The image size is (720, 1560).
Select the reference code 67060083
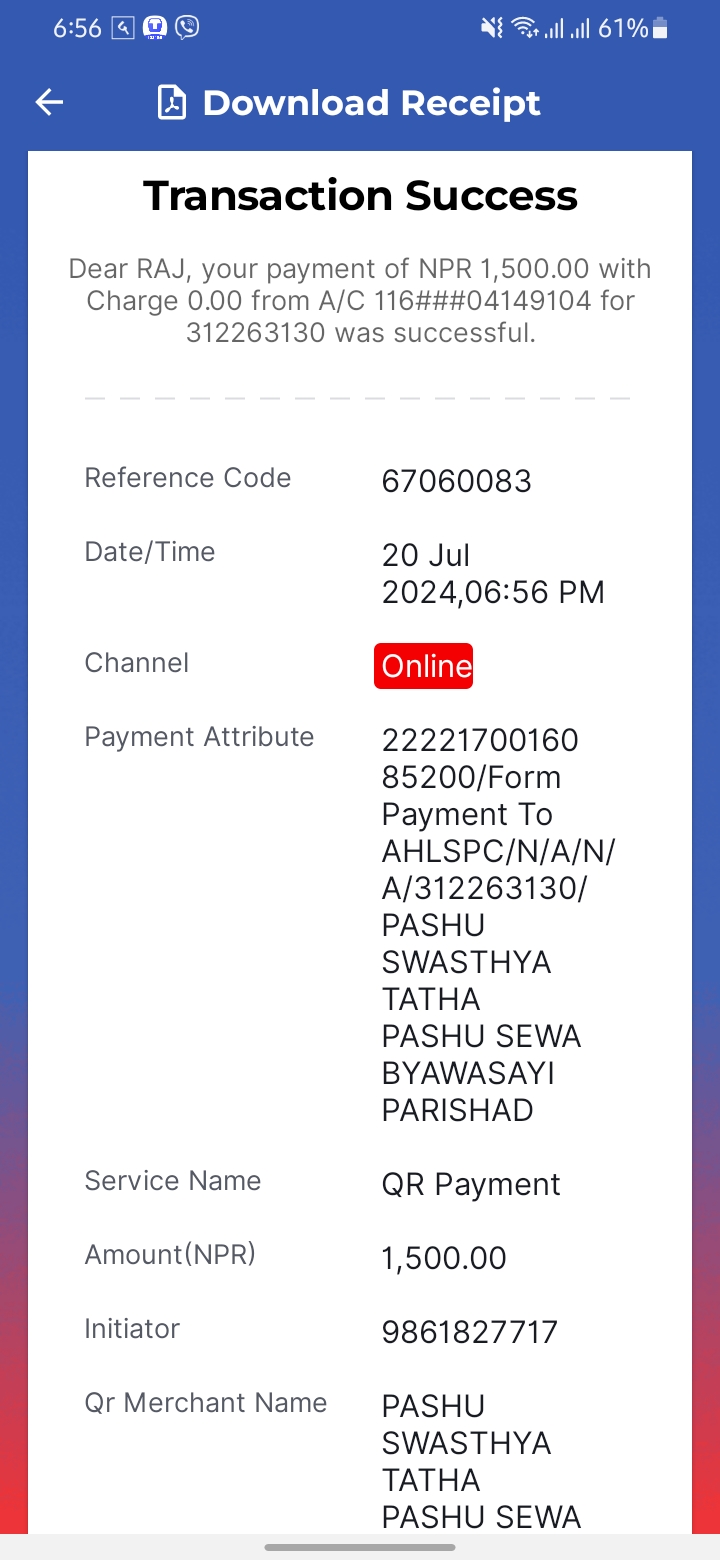[x=457, y=482]
